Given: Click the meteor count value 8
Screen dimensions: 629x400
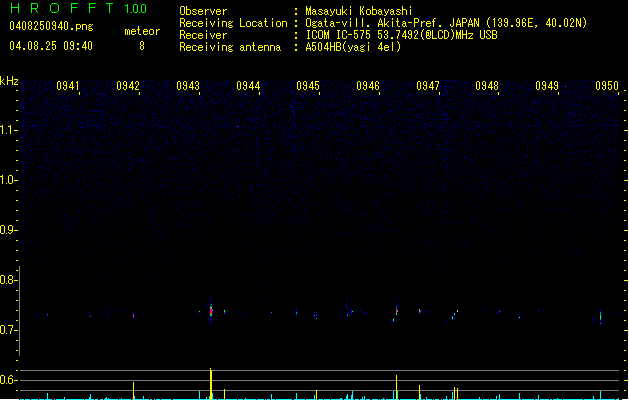Looking at the screenshot, I should point(142,46).
